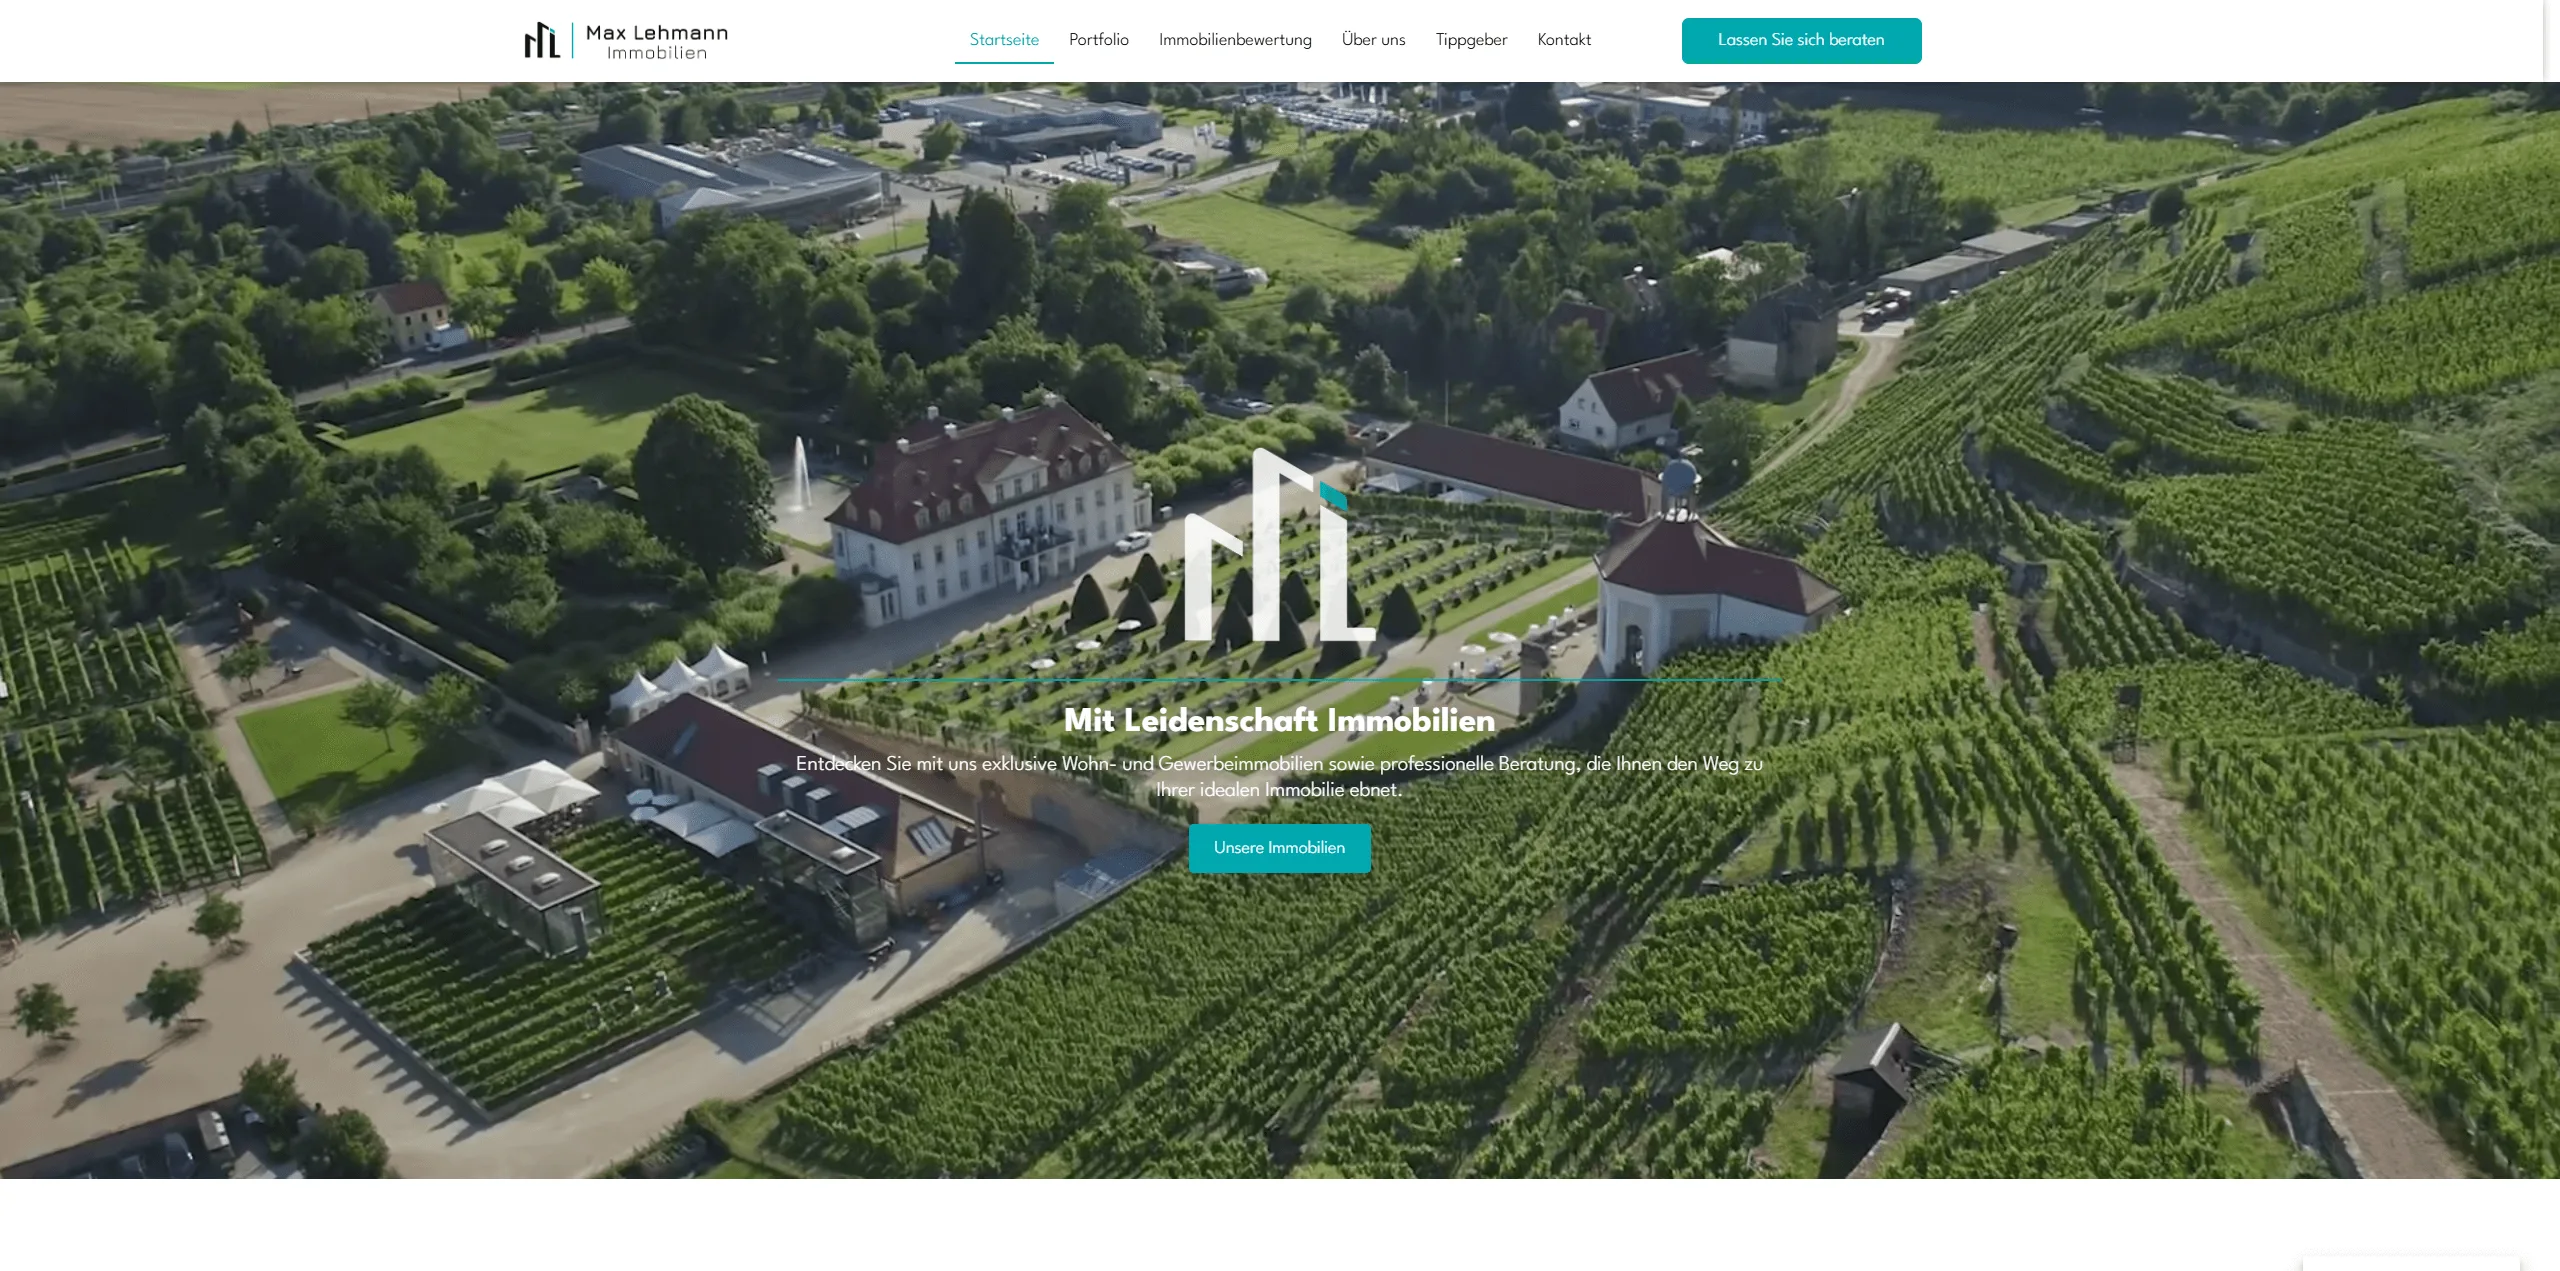
Task: Click the ML logo icon in header
Action: coord(542,41)
